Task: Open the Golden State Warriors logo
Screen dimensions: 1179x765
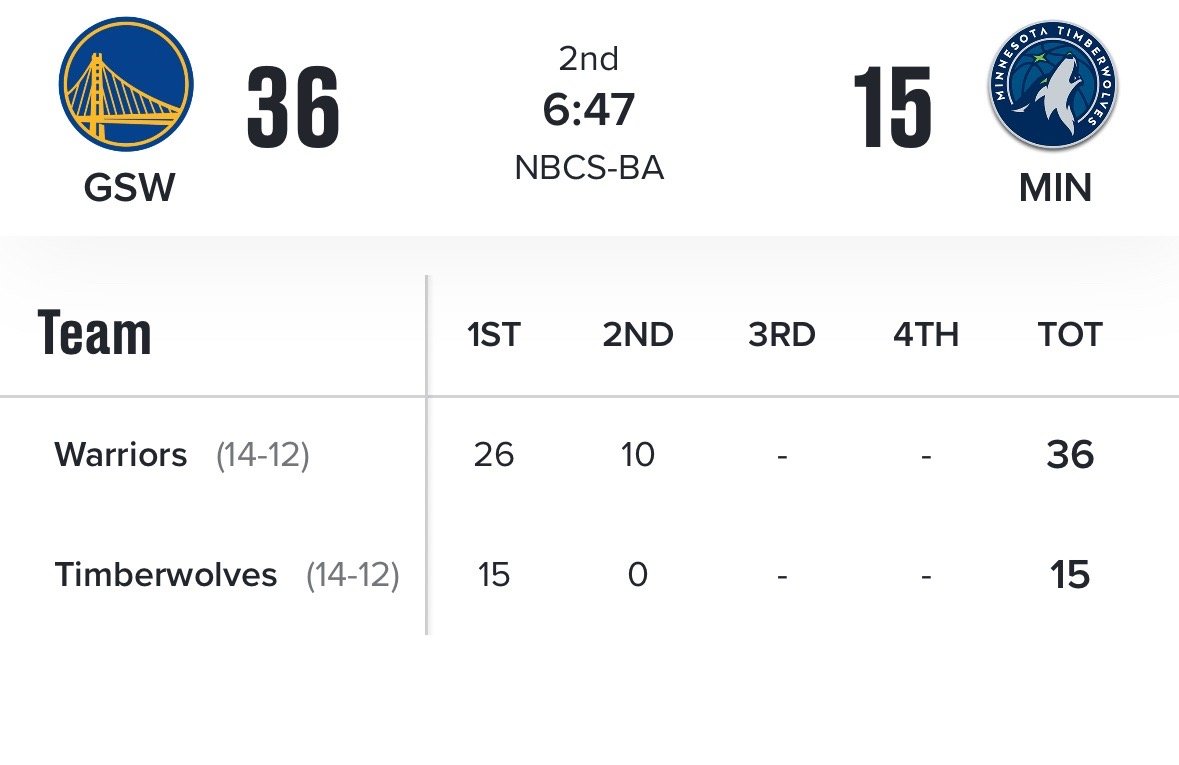Action: pyautogui.click(x=126, y=83)
